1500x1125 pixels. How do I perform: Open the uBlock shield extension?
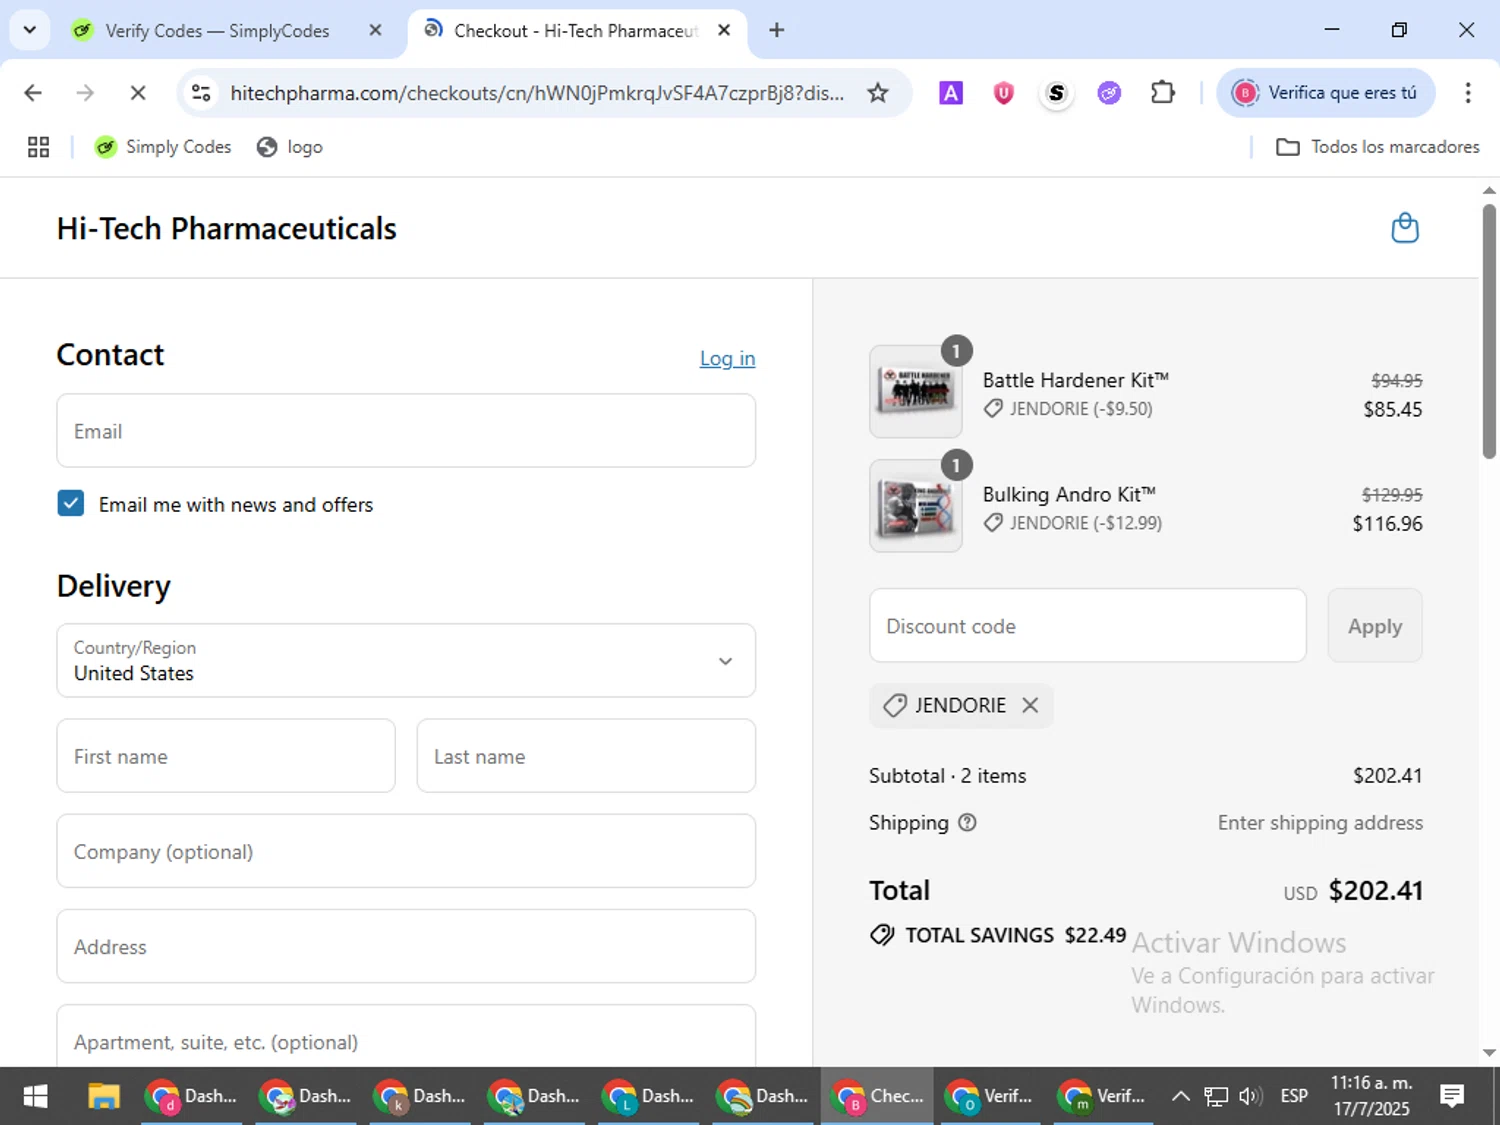point(1003,93)
